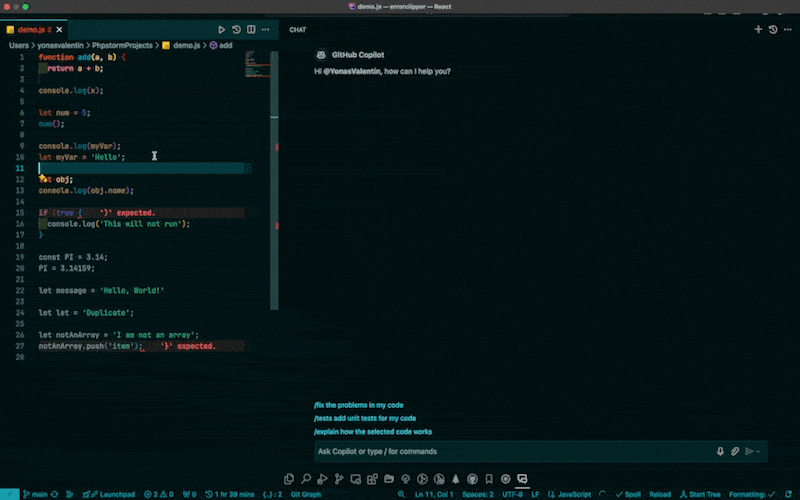Attach context with paperclip icon
The width and height of the screenshot is (800, 500).
735,452
